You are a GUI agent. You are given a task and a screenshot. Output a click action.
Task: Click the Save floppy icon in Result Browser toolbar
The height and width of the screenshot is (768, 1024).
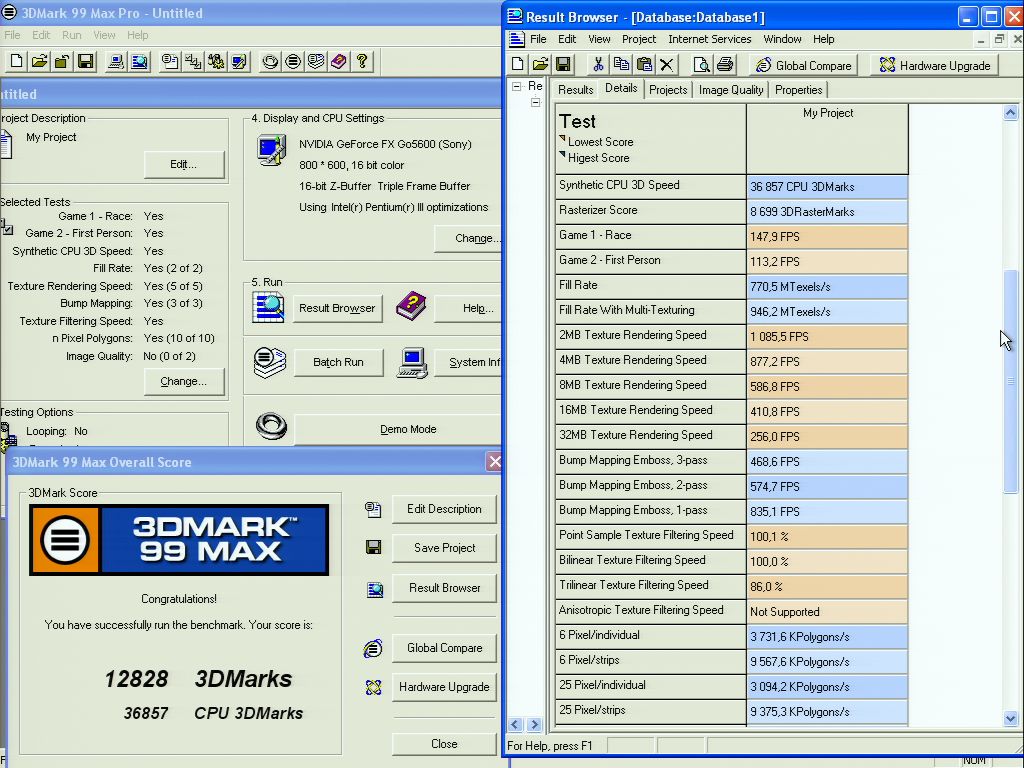(563, 64)
